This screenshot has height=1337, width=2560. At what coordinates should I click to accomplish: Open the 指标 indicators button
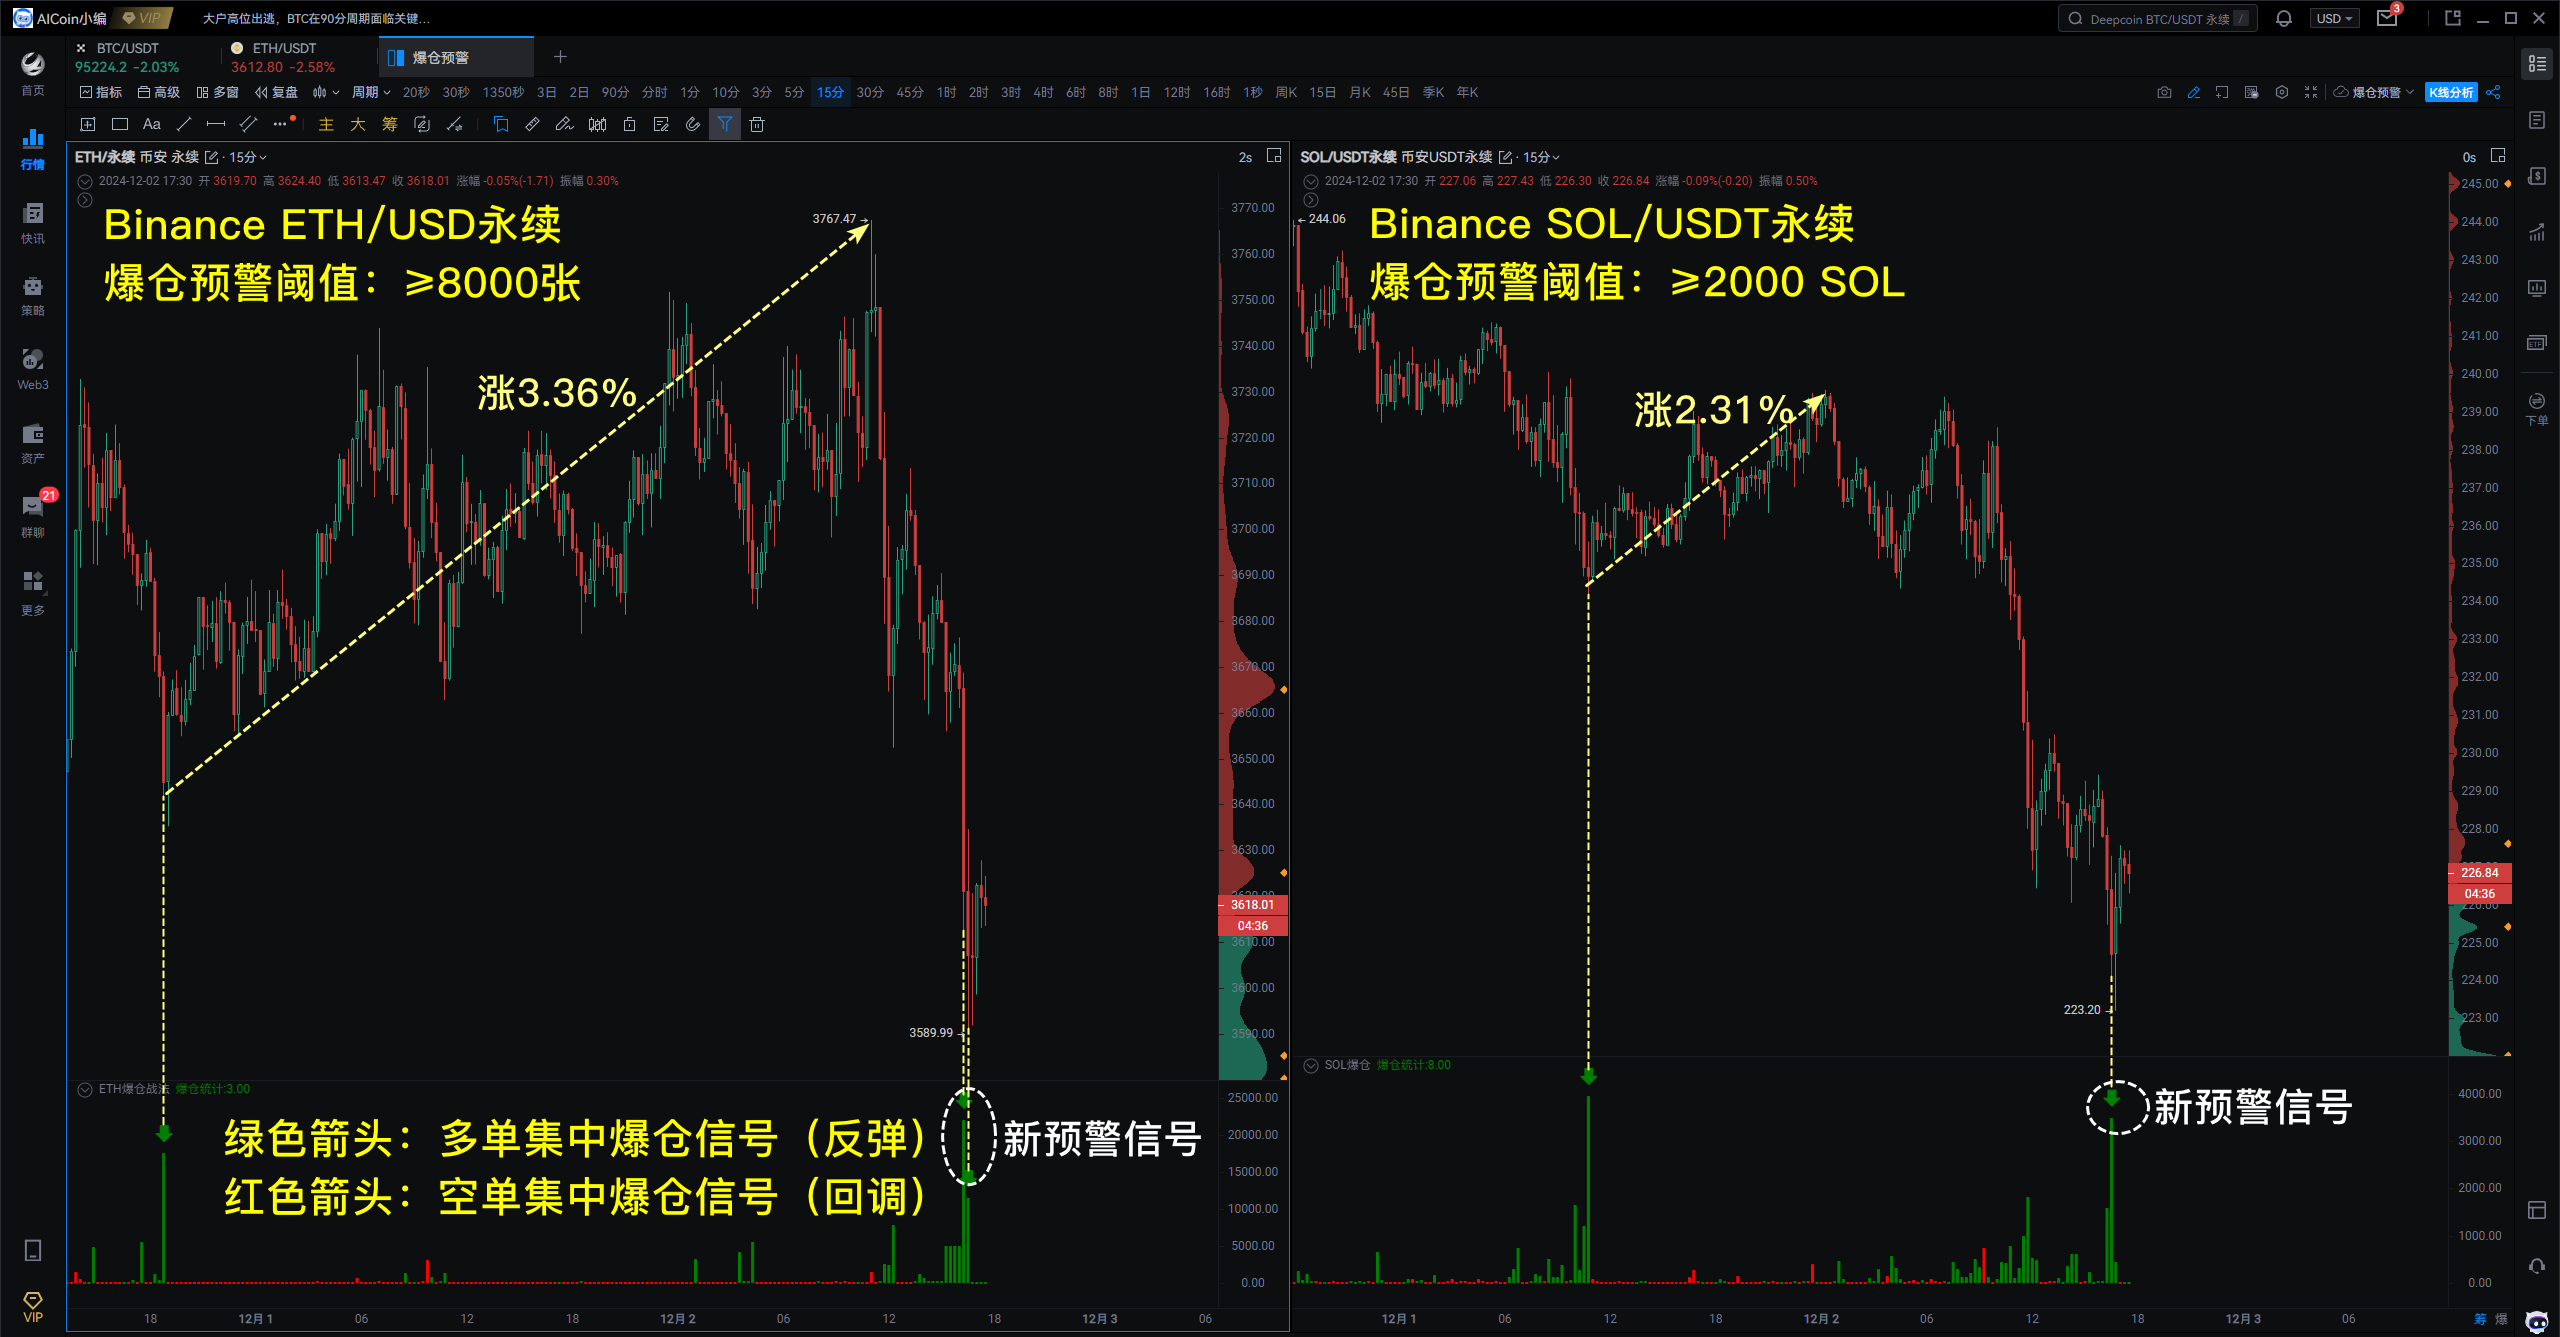tap(100, 92)
